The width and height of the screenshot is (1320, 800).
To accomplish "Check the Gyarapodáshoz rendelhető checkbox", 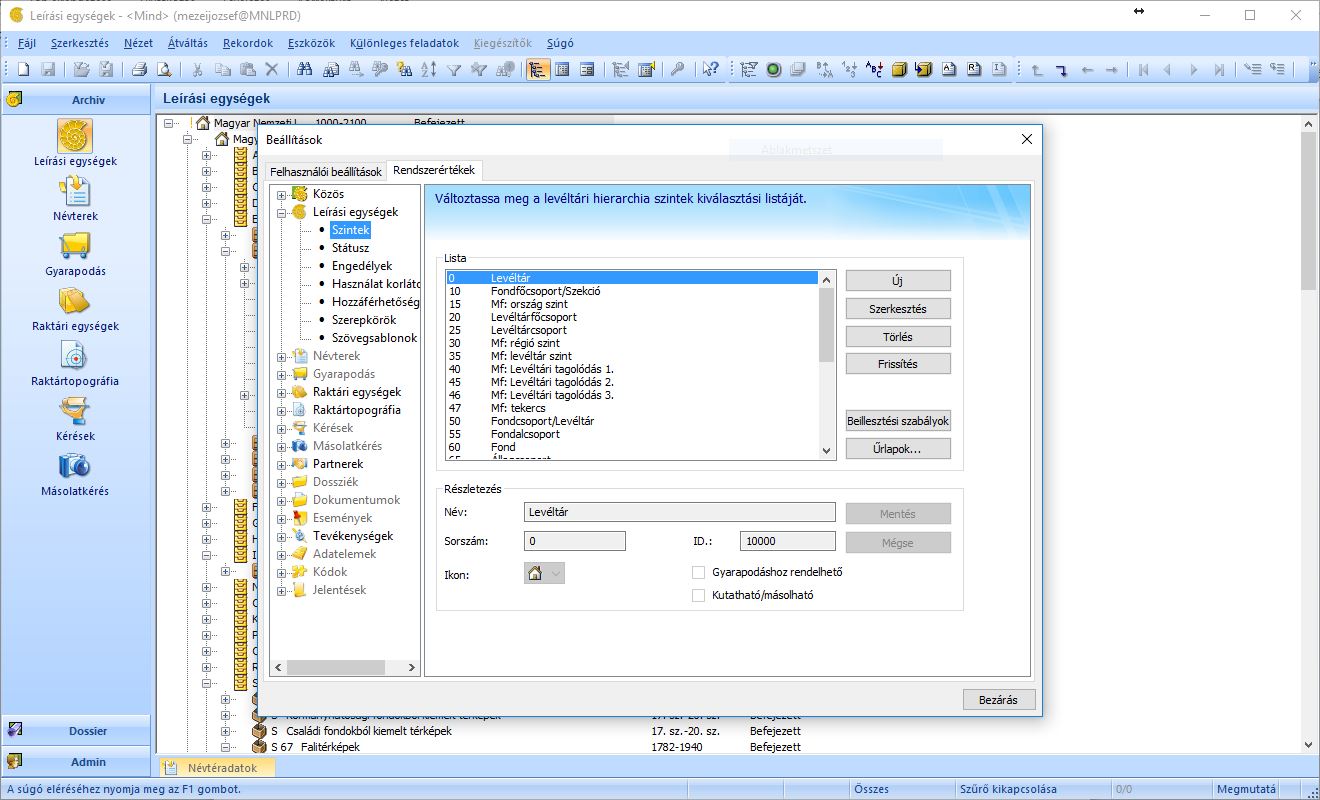I will point(699,573).
